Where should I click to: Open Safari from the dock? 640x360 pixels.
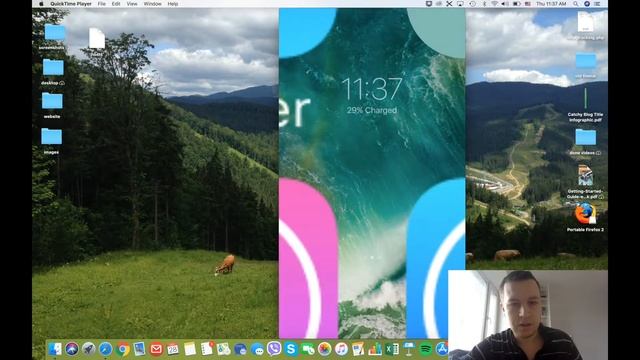[105, 349]
